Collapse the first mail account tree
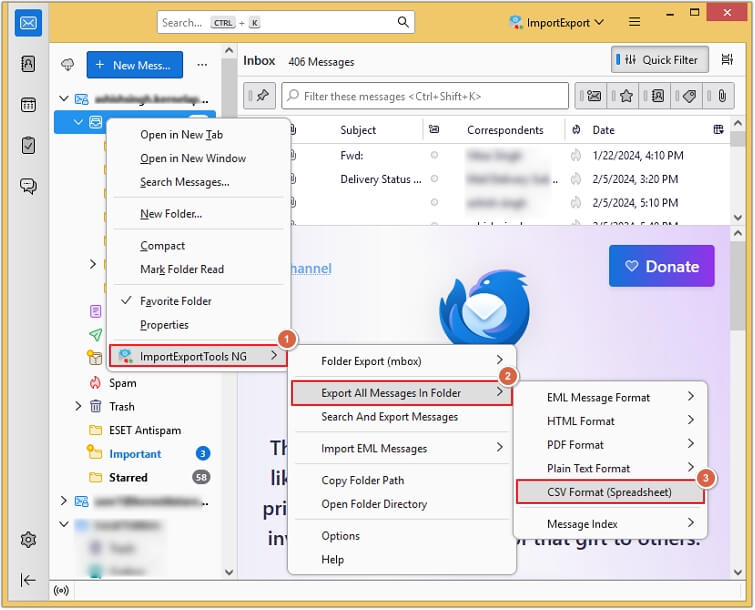 pos(64,99)
